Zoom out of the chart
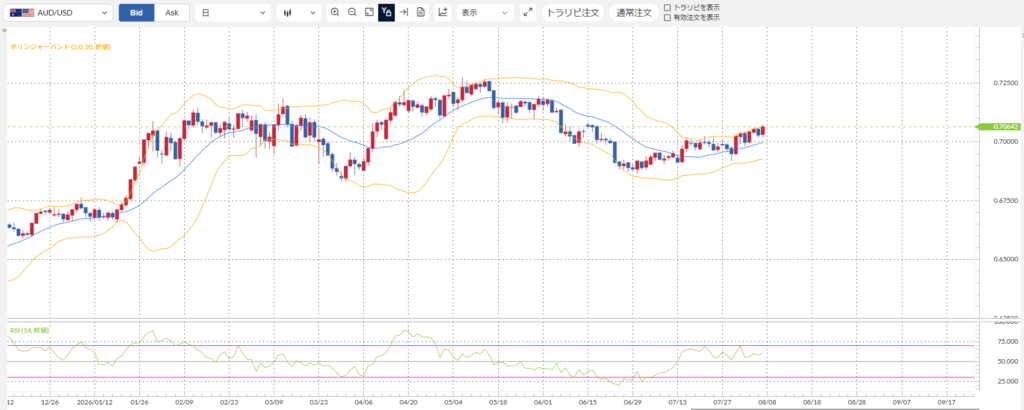This screenshot has width=1024, height=410. coord(352,12)
